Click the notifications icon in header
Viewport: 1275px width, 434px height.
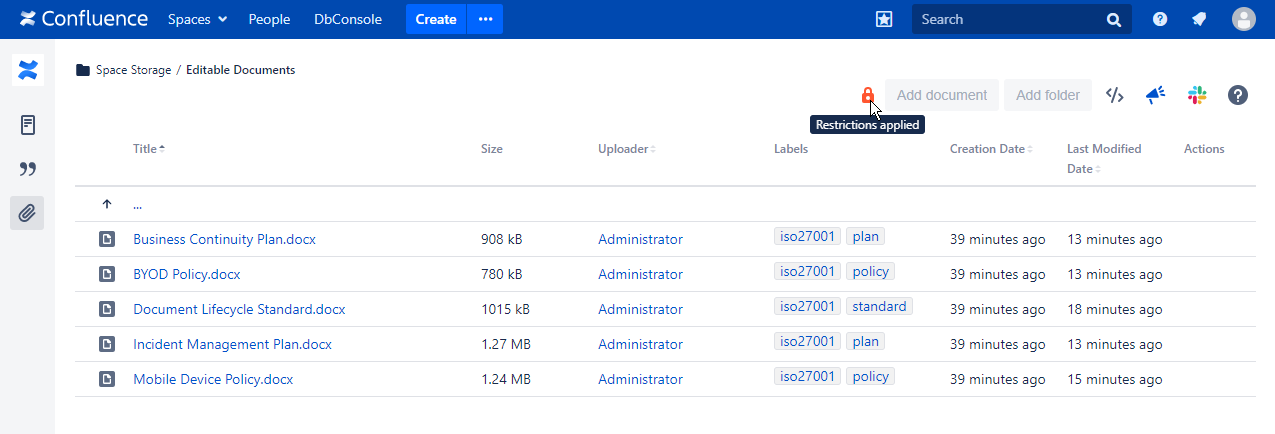1199,19
